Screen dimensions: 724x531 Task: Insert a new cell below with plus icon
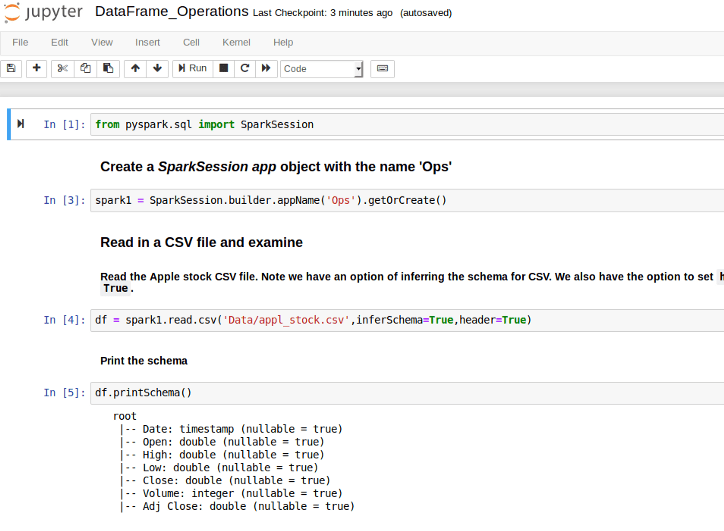pos(37,68)
